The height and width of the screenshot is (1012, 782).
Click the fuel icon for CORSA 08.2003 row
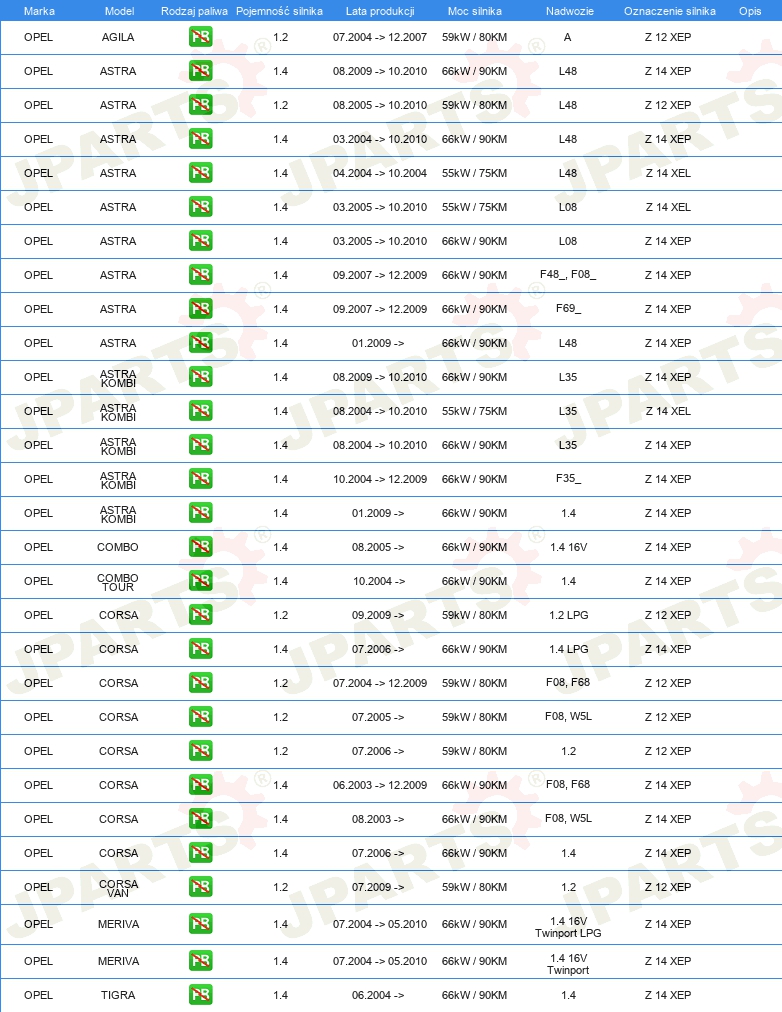coord(201,819)
